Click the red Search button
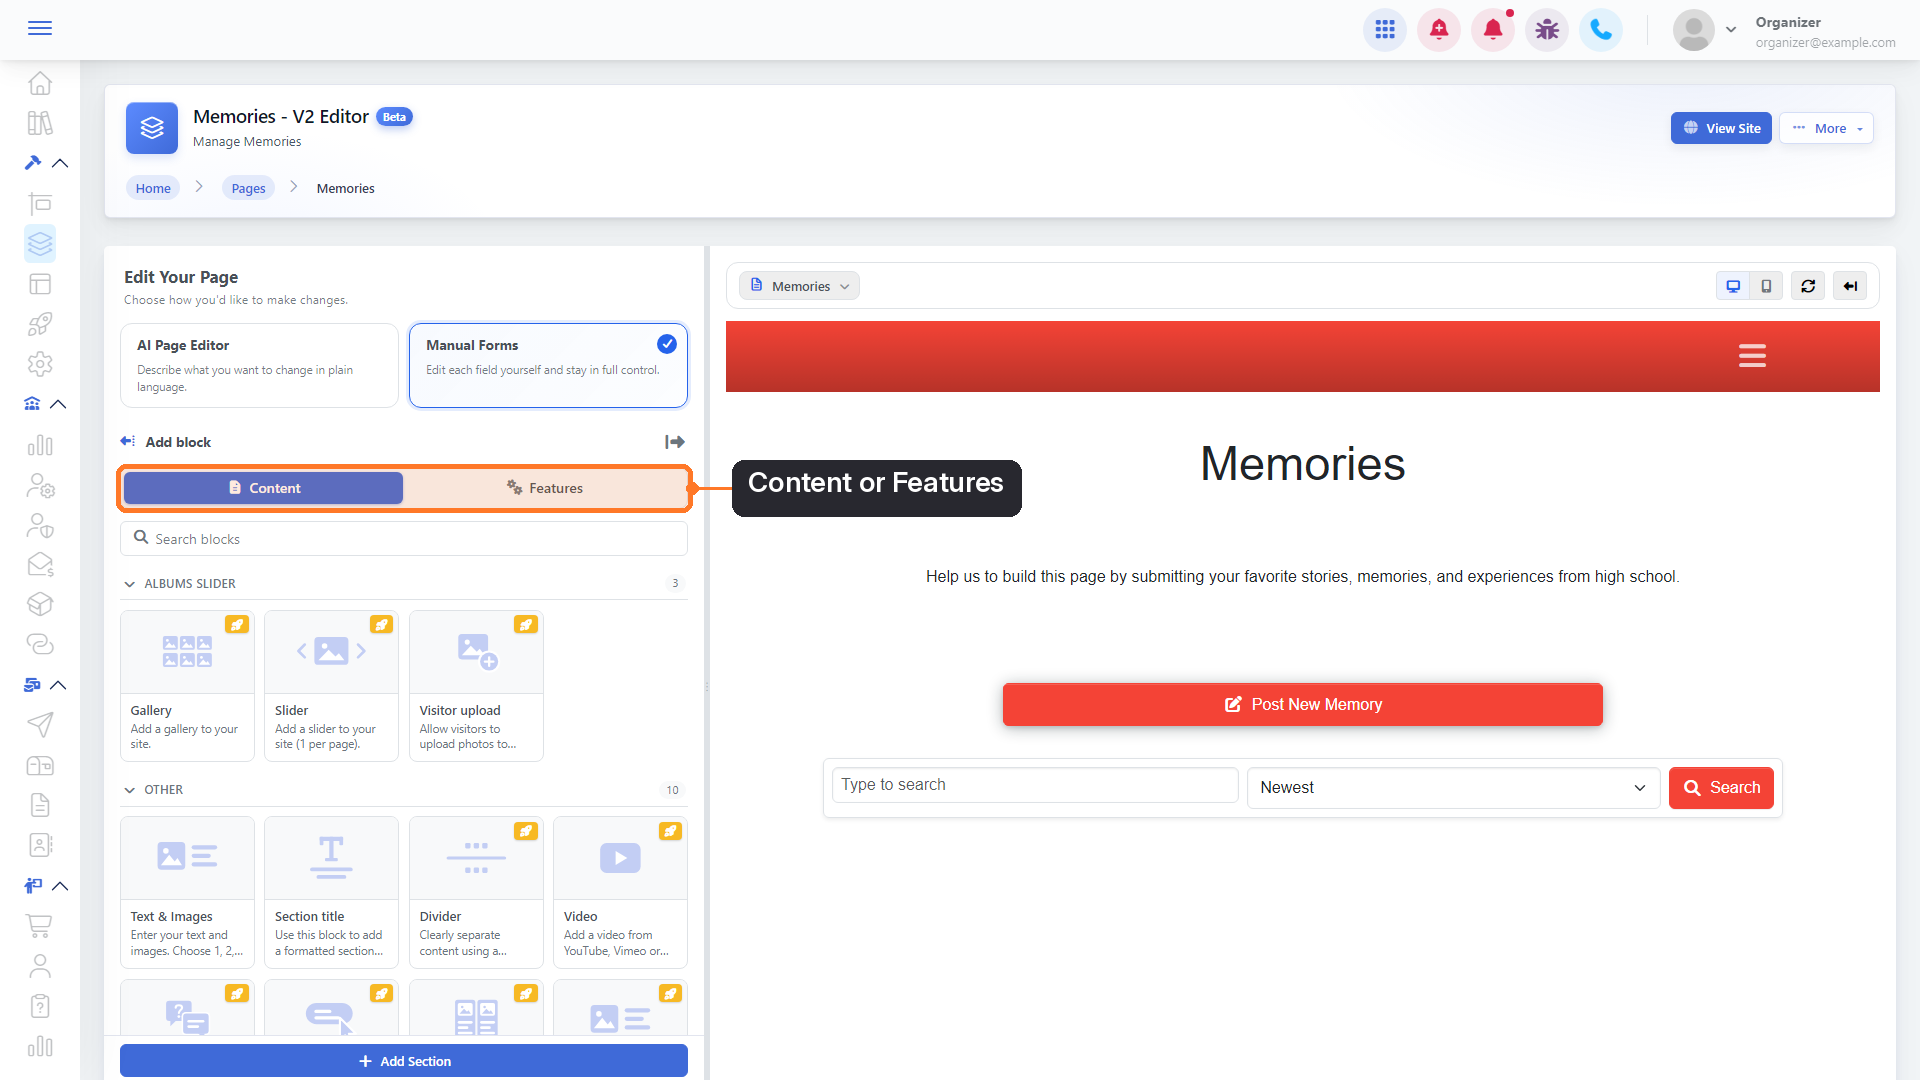 pyautogui.click(x=1721, y=788)
